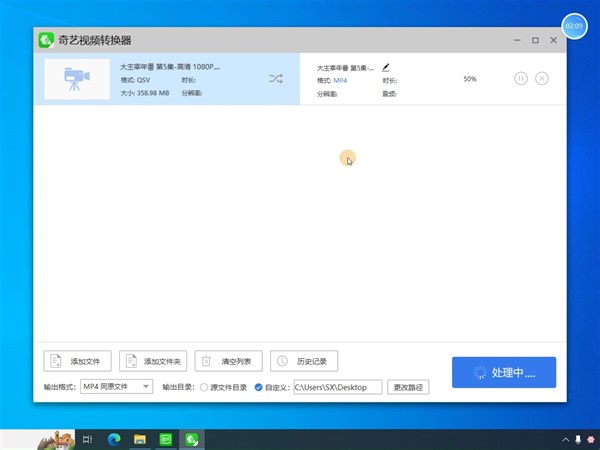Image resolution: width=600 pixels, height=450 pixels.
Task: Minimize the converter window
Action: [x=517, y=40]
